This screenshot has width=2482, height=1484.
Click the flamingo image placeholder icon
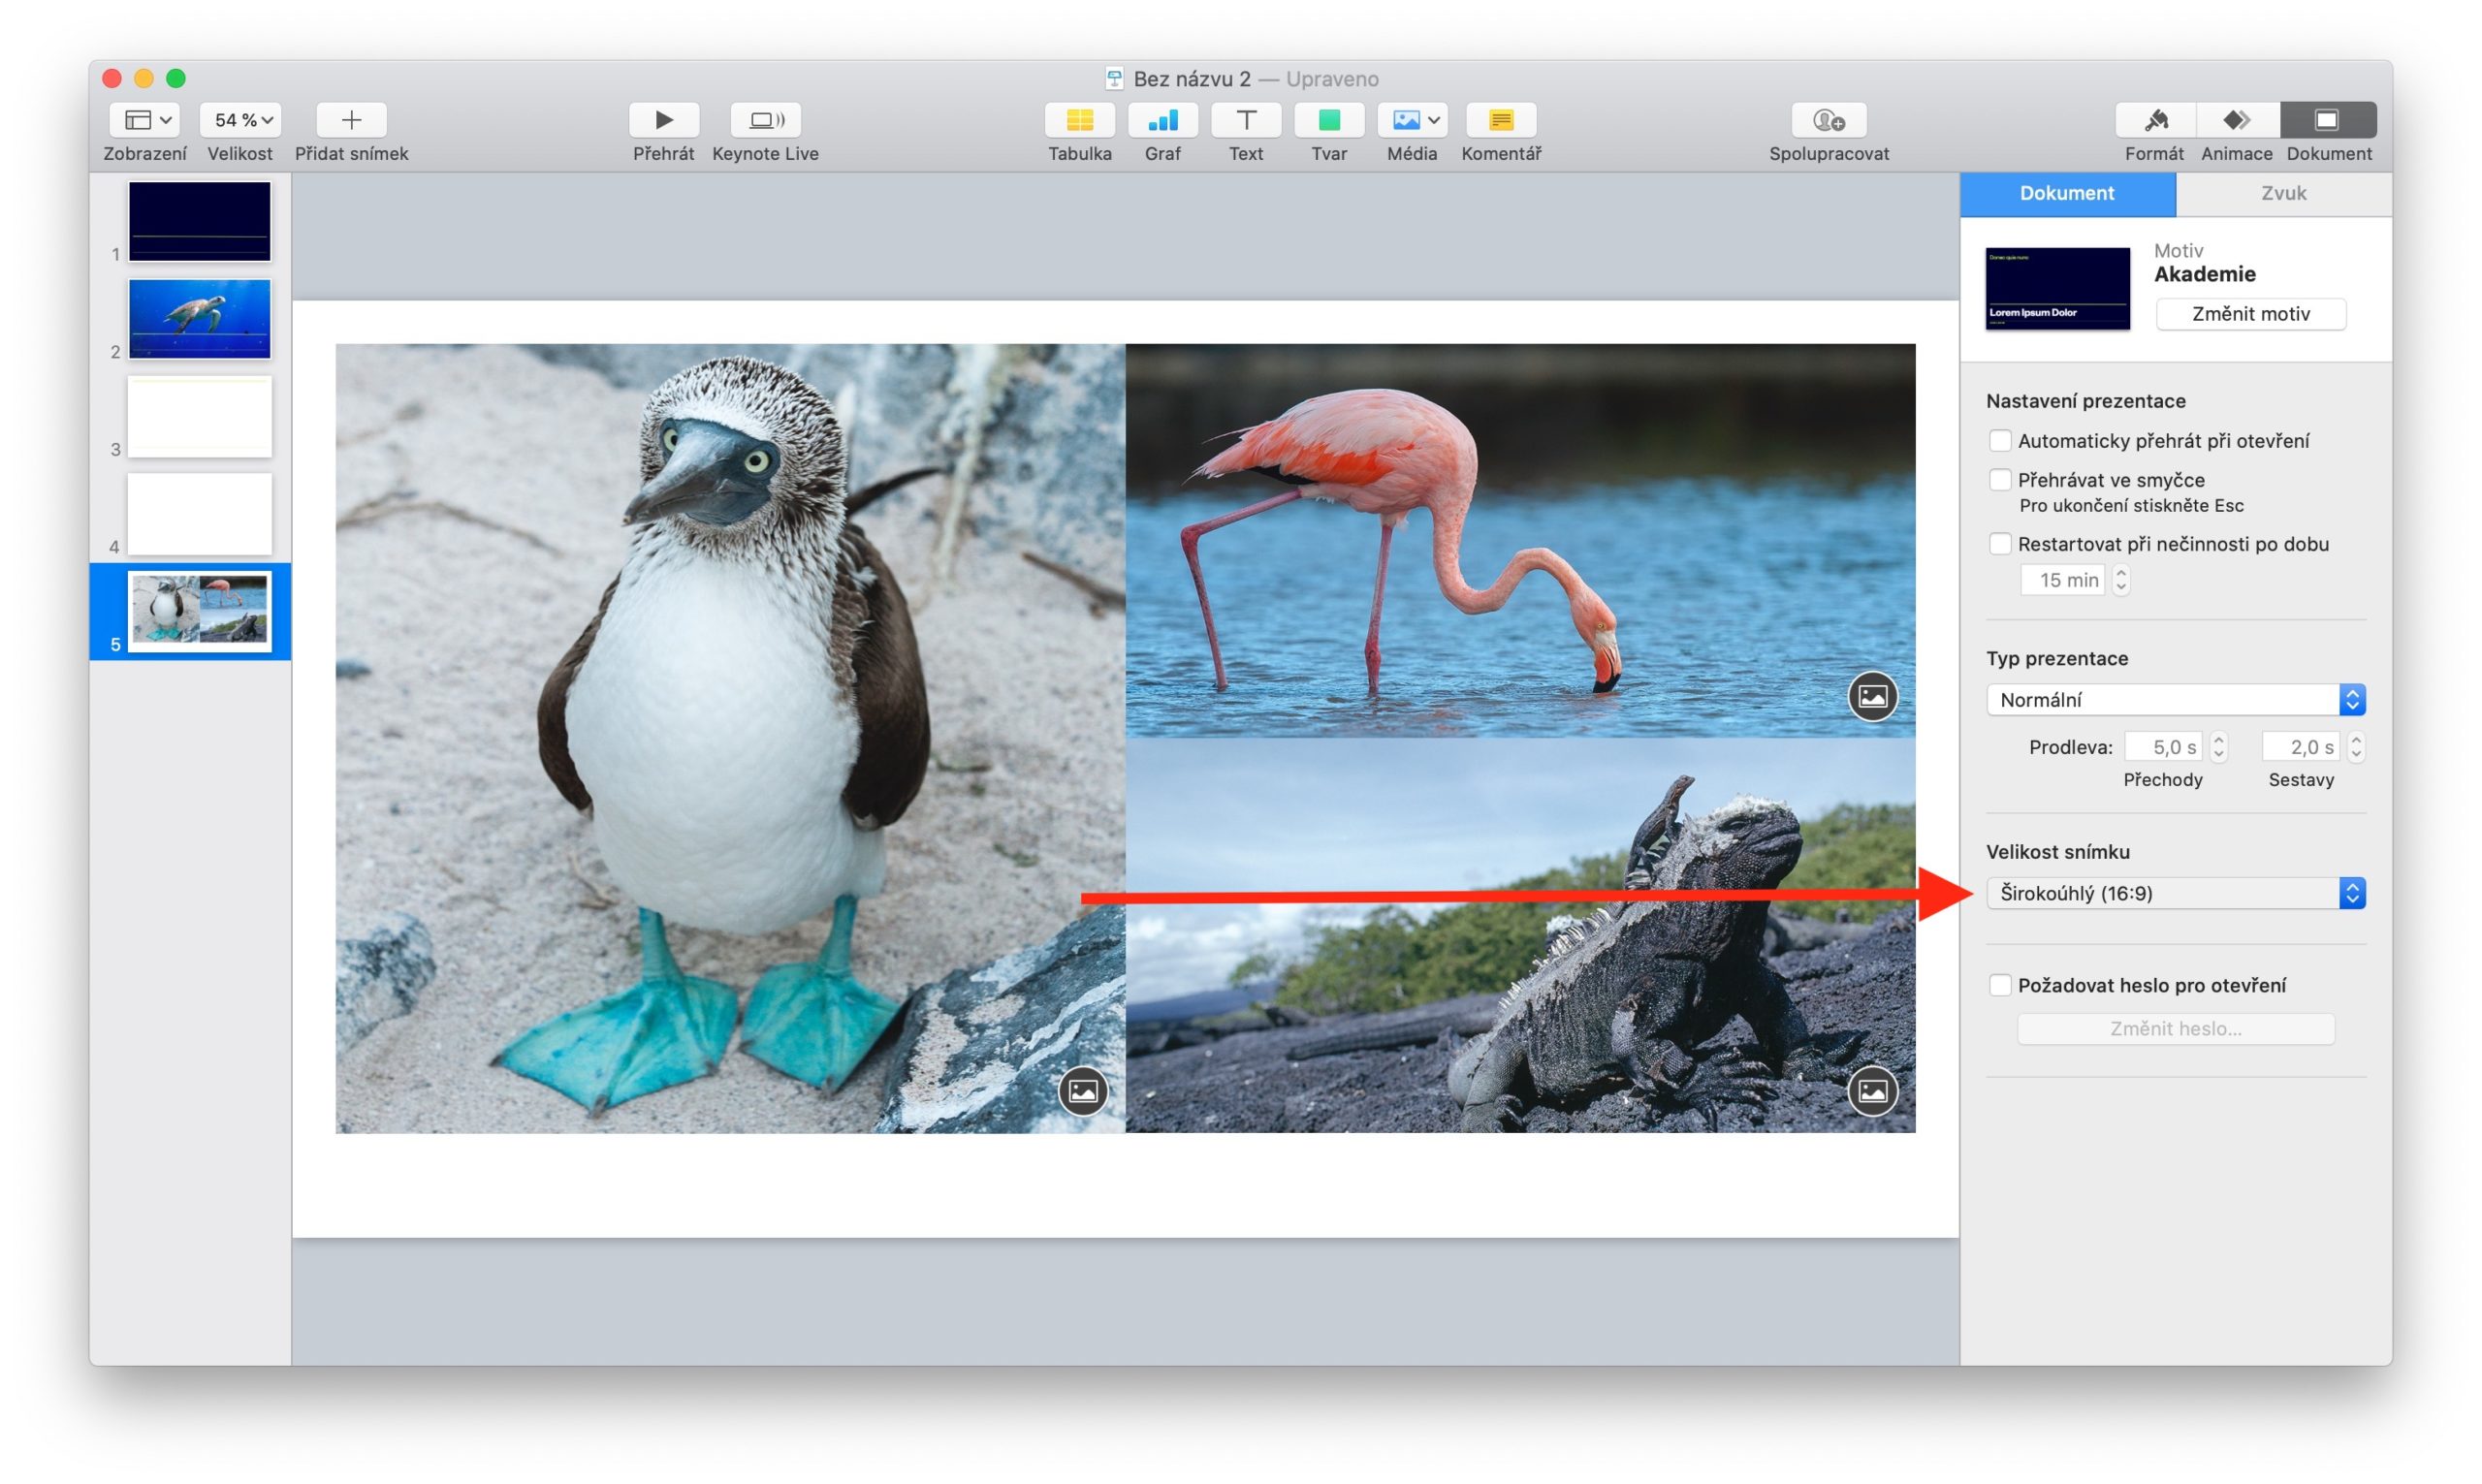[x=1872, y=696]
